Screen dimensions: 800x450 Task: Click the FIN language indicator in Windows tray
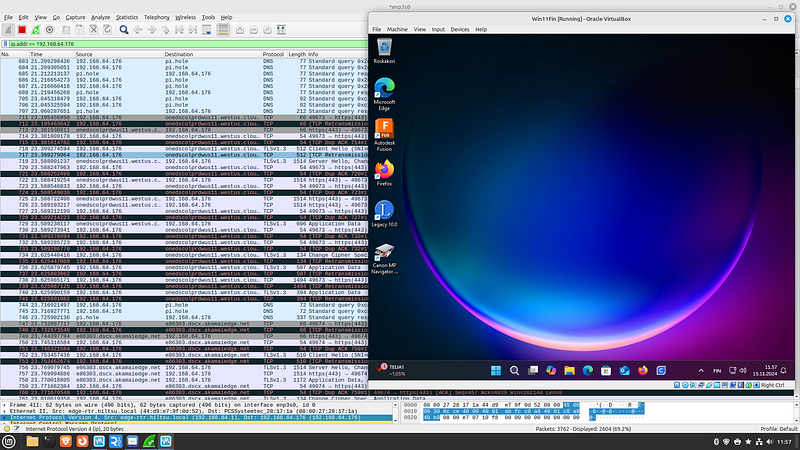[x=717, y=371]
